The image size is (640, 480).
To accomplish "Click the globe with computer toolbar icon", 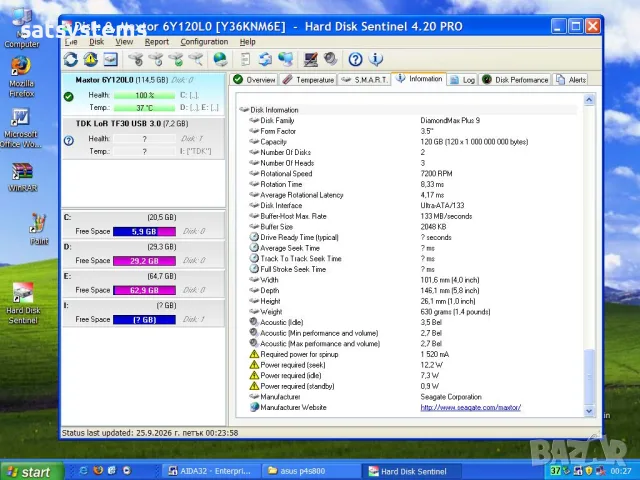I will pyautogui.click(x=286, y=60).
